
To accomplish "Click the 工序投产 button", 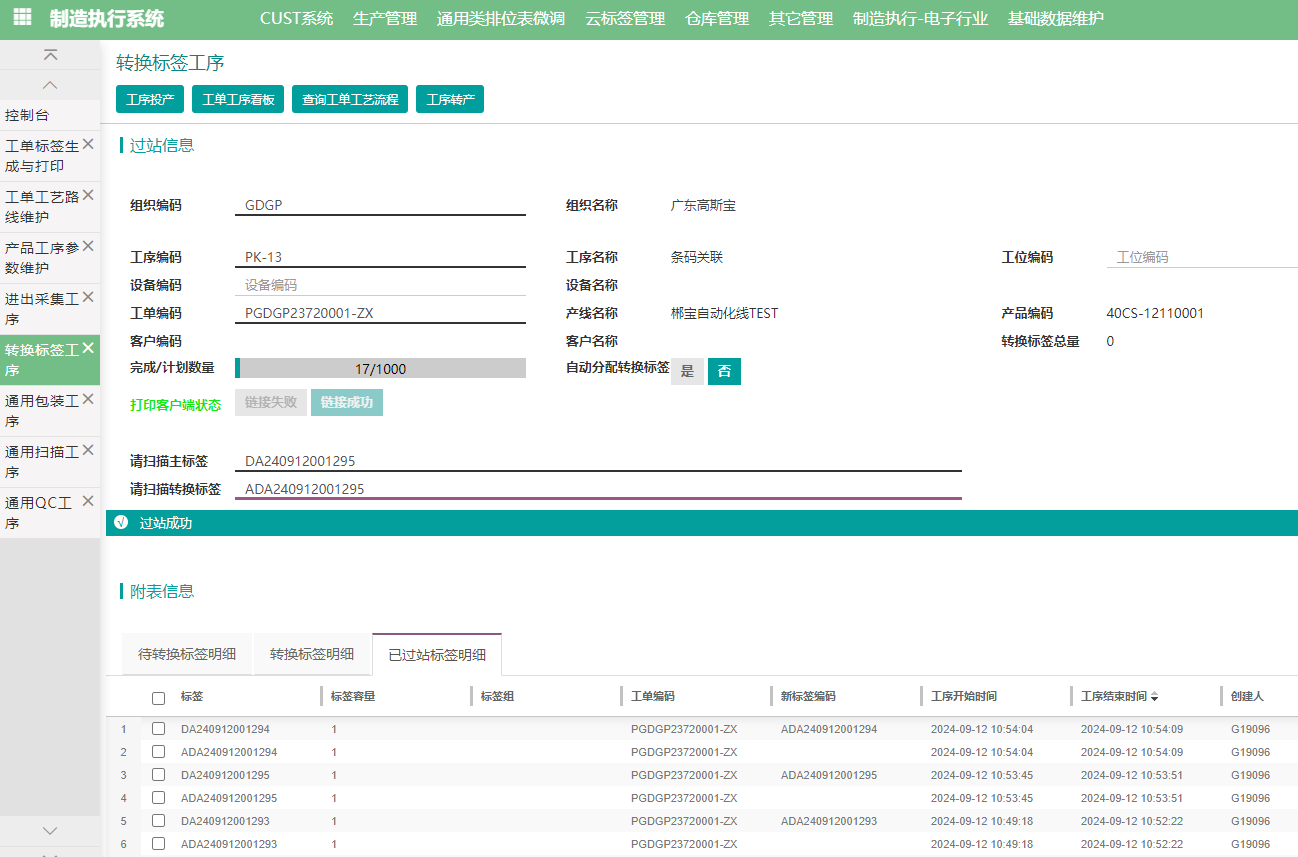I will coord(150,99).
